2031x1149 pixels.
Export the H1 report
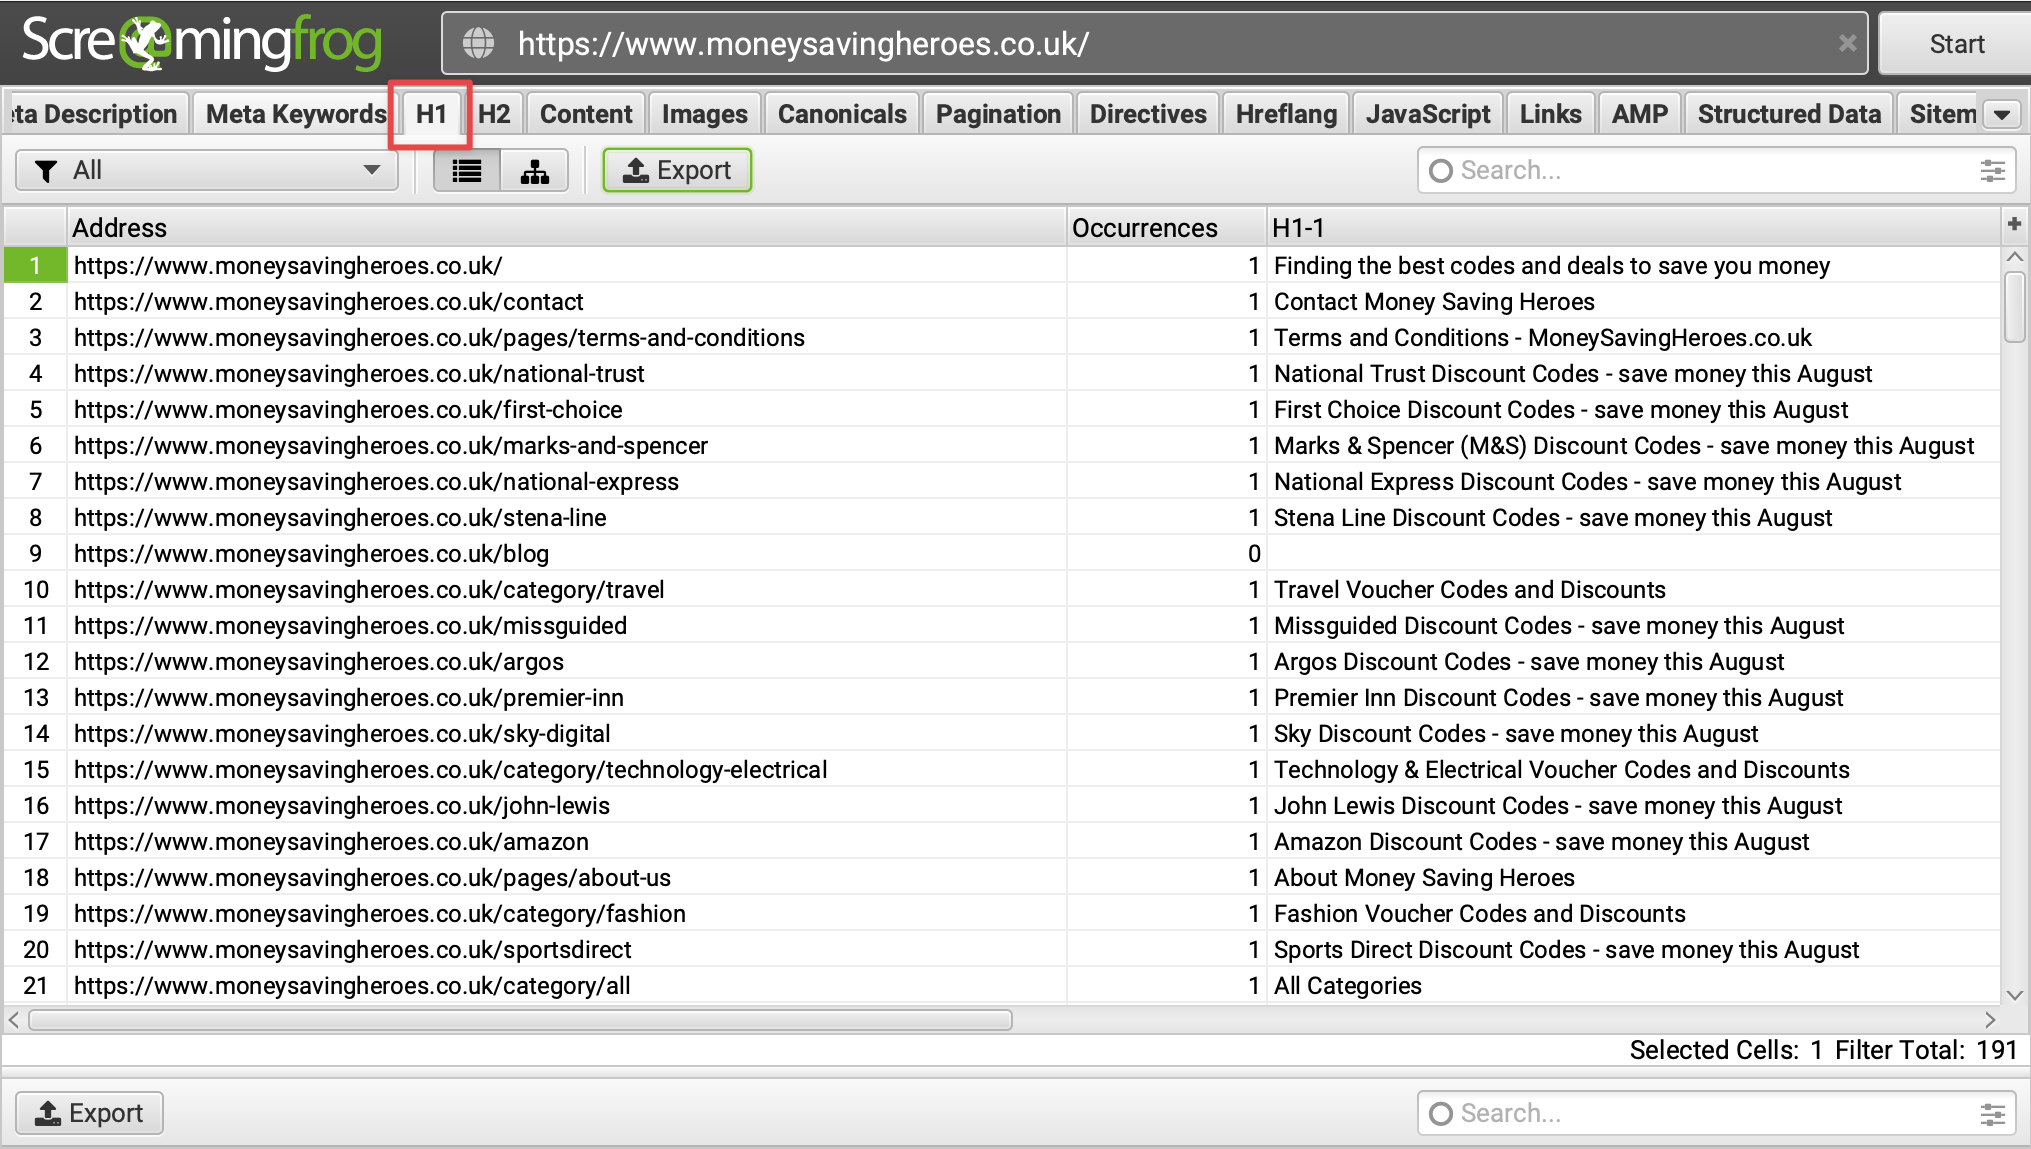point(677,170)
